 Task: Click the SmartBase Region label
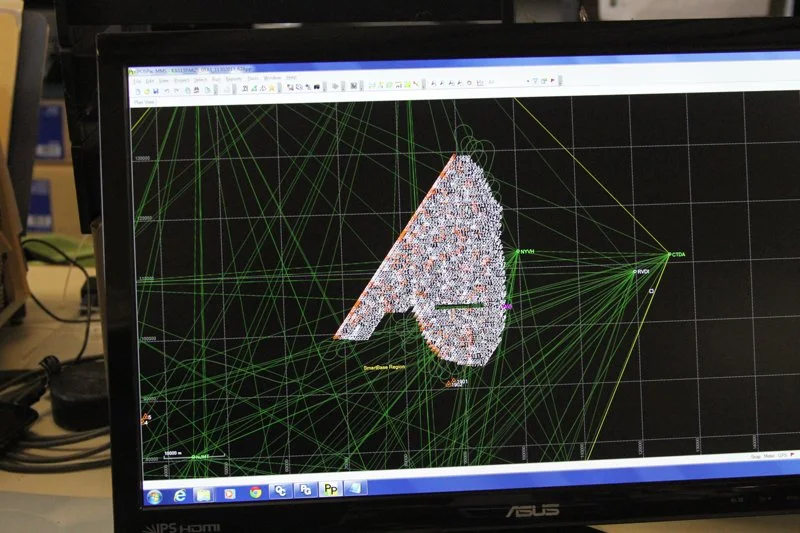(384, 367)
